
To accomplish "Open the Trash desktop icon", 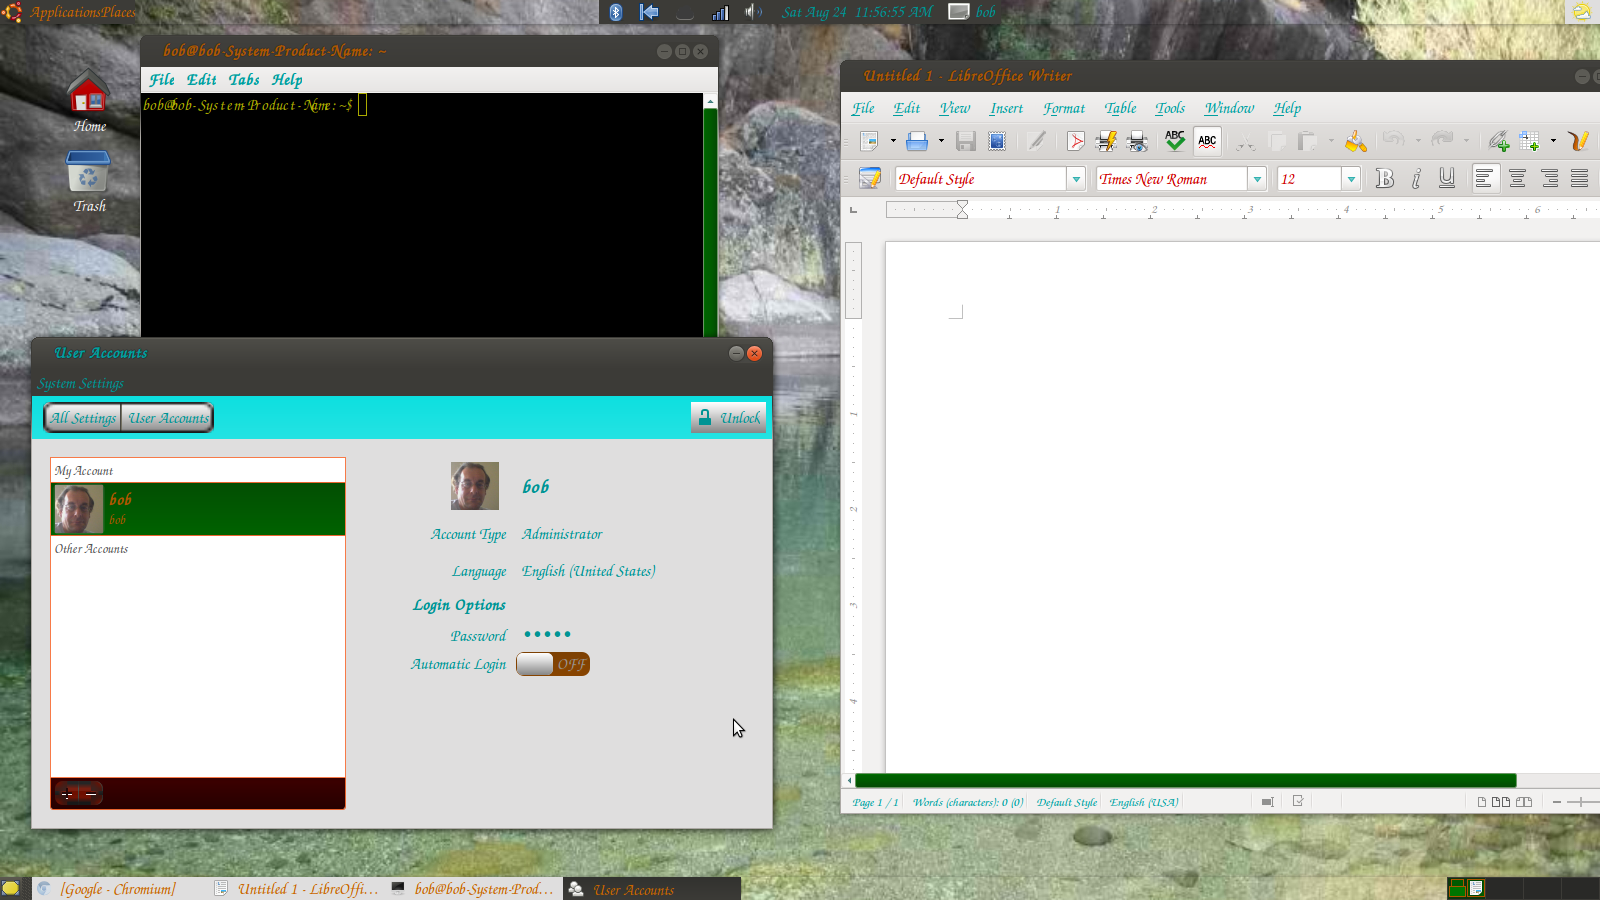I will tap(89, 181).
